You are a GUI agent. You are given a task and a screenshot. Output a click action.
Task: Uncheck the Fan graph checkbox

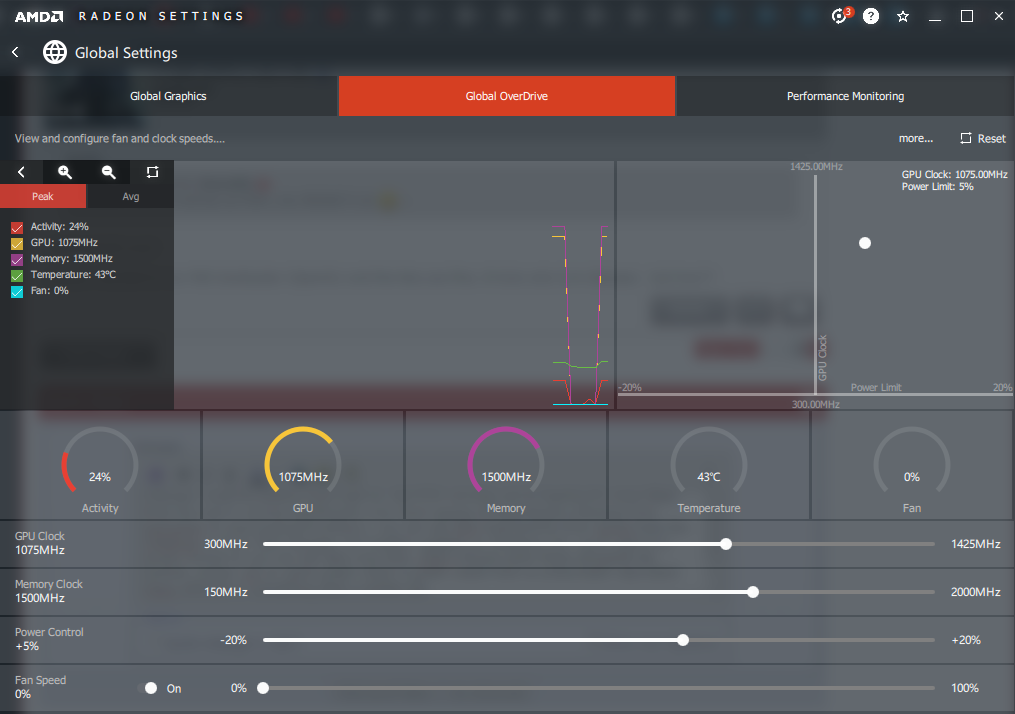17,292
